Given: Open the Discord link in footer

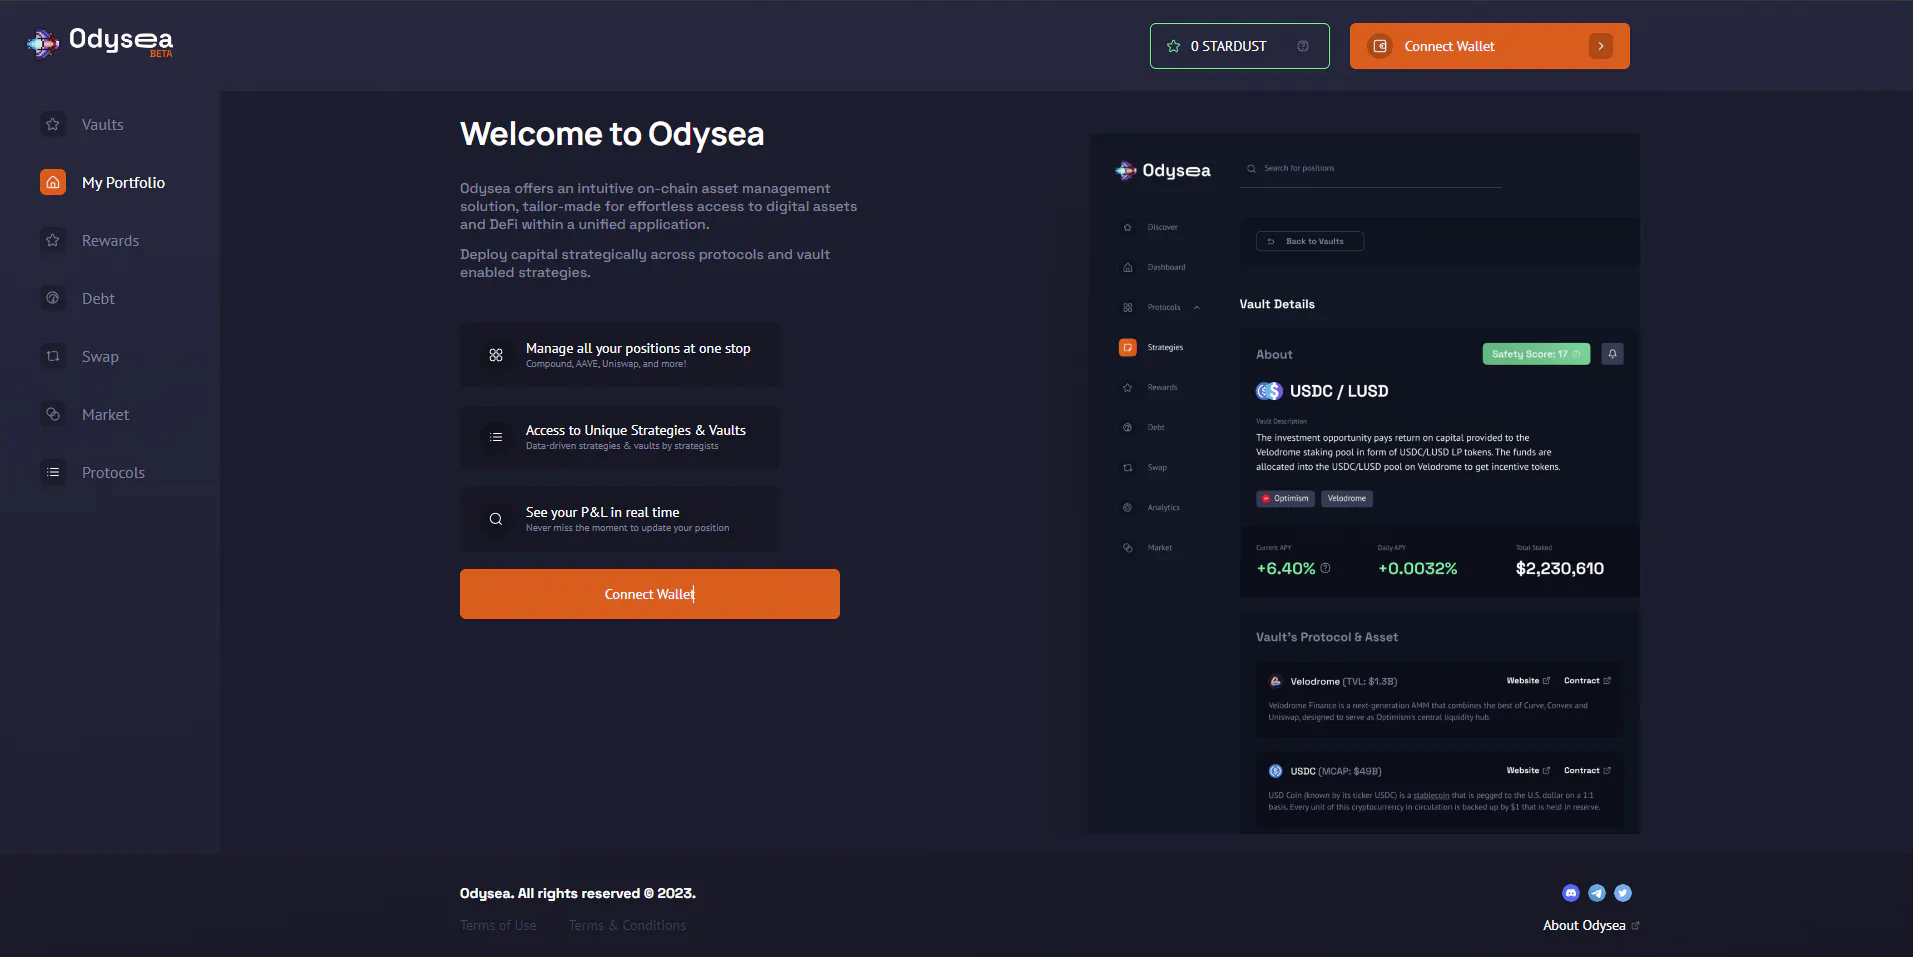Looking at the screenshot, I should pyautogui.click(x=1571, y=893).
